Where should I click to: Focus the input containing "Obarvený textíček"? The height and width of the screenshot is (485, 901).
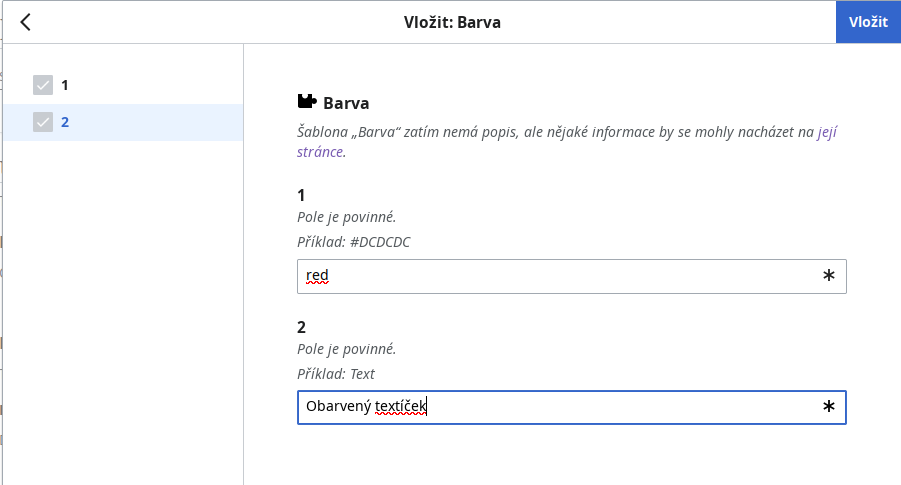pos(571,407)
